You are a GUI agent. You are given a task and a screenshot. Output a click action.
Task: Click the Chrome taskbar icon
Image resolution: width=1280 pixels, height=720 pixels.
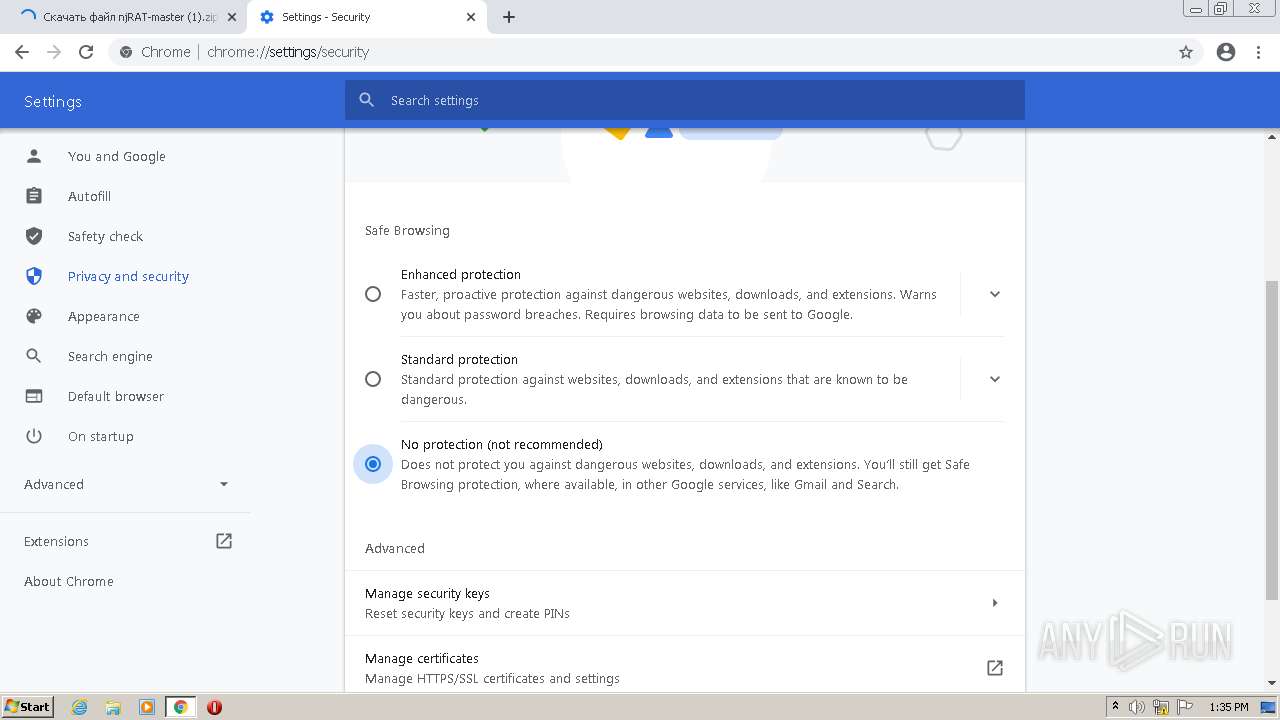pyautogui.click(x=181, y=707)
